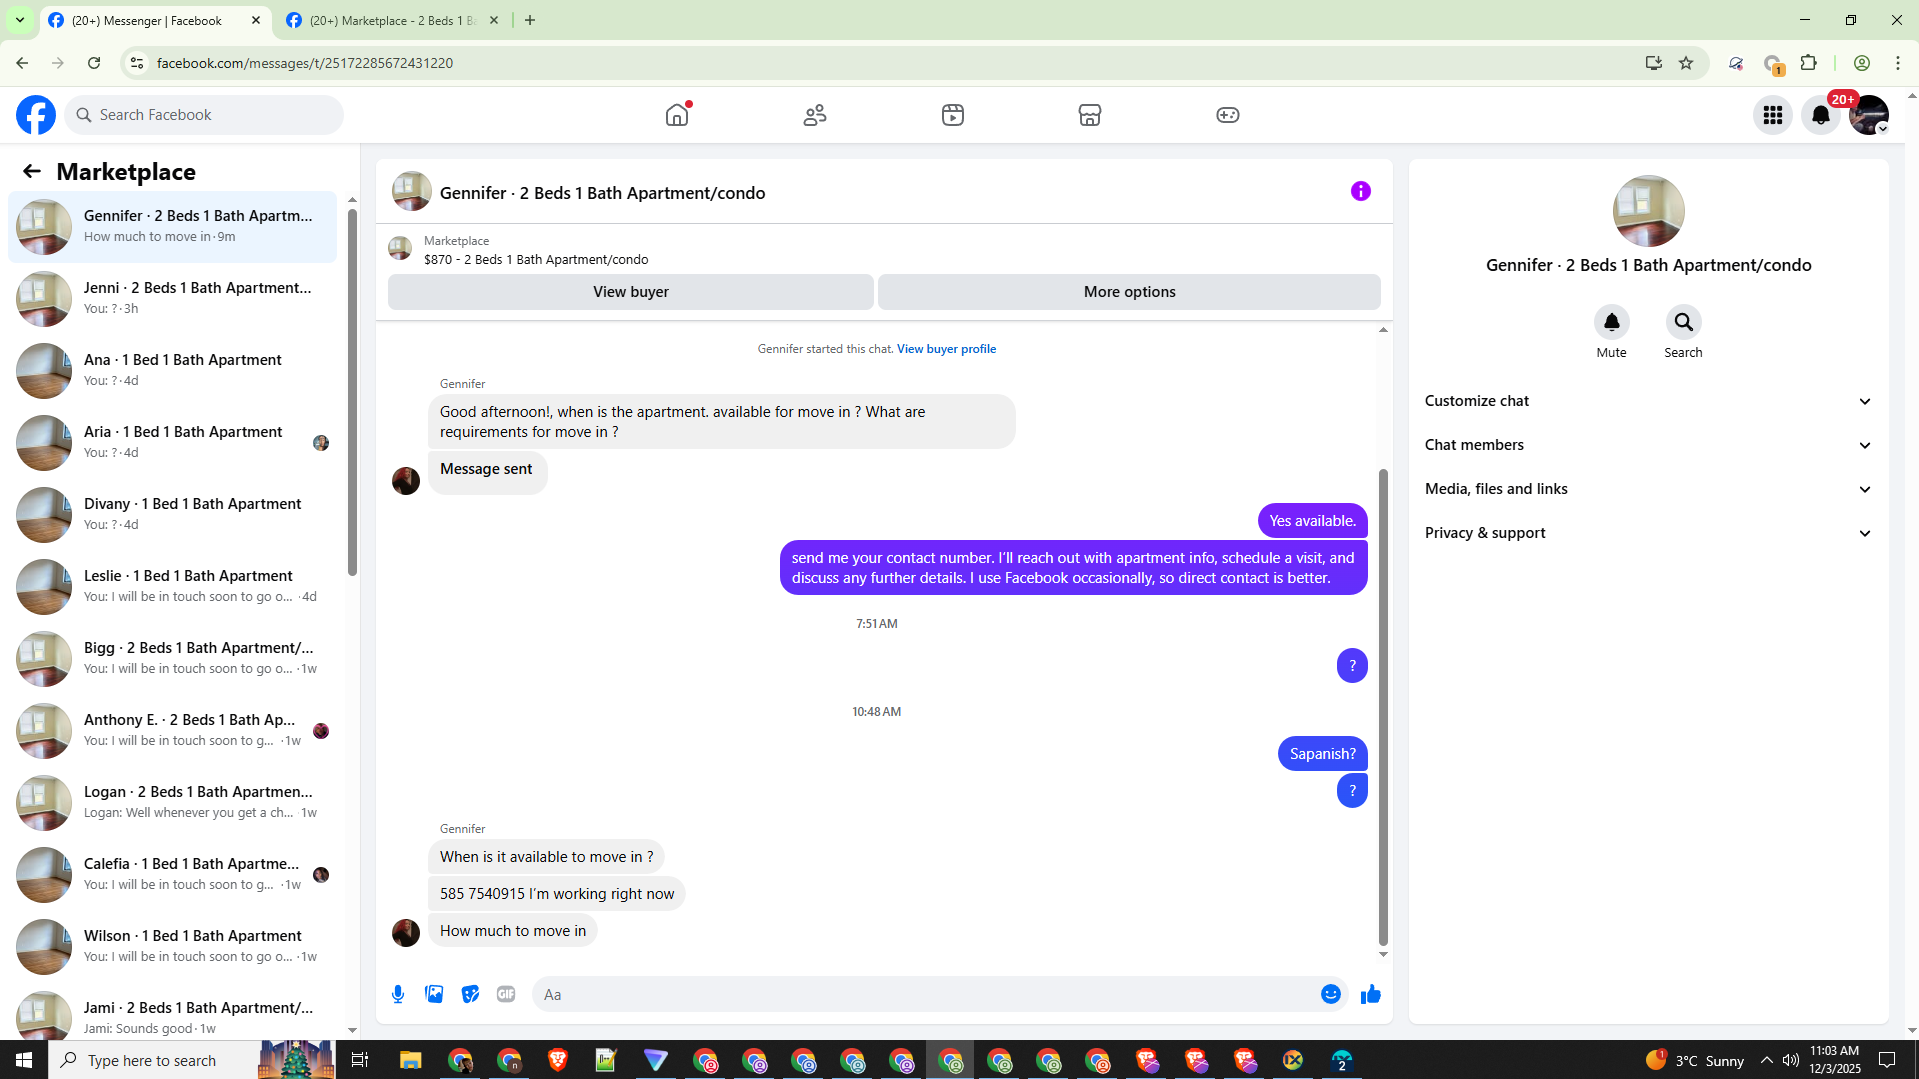Open Chrome tab search dropdown arrow
Screen dimensions: 1919x1079
click(19, 20)
